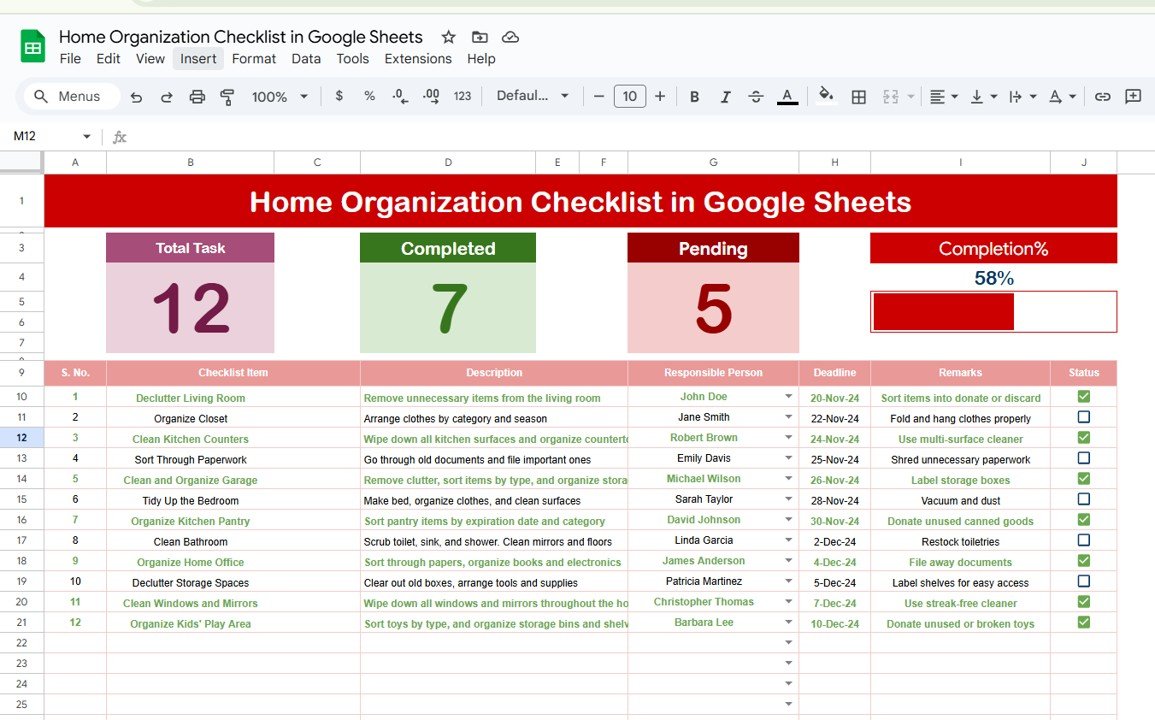1155x720 pixels.
Task: Uncheck status for Organize Kitchen Pantry
Action: click(x=1084, y=520)
